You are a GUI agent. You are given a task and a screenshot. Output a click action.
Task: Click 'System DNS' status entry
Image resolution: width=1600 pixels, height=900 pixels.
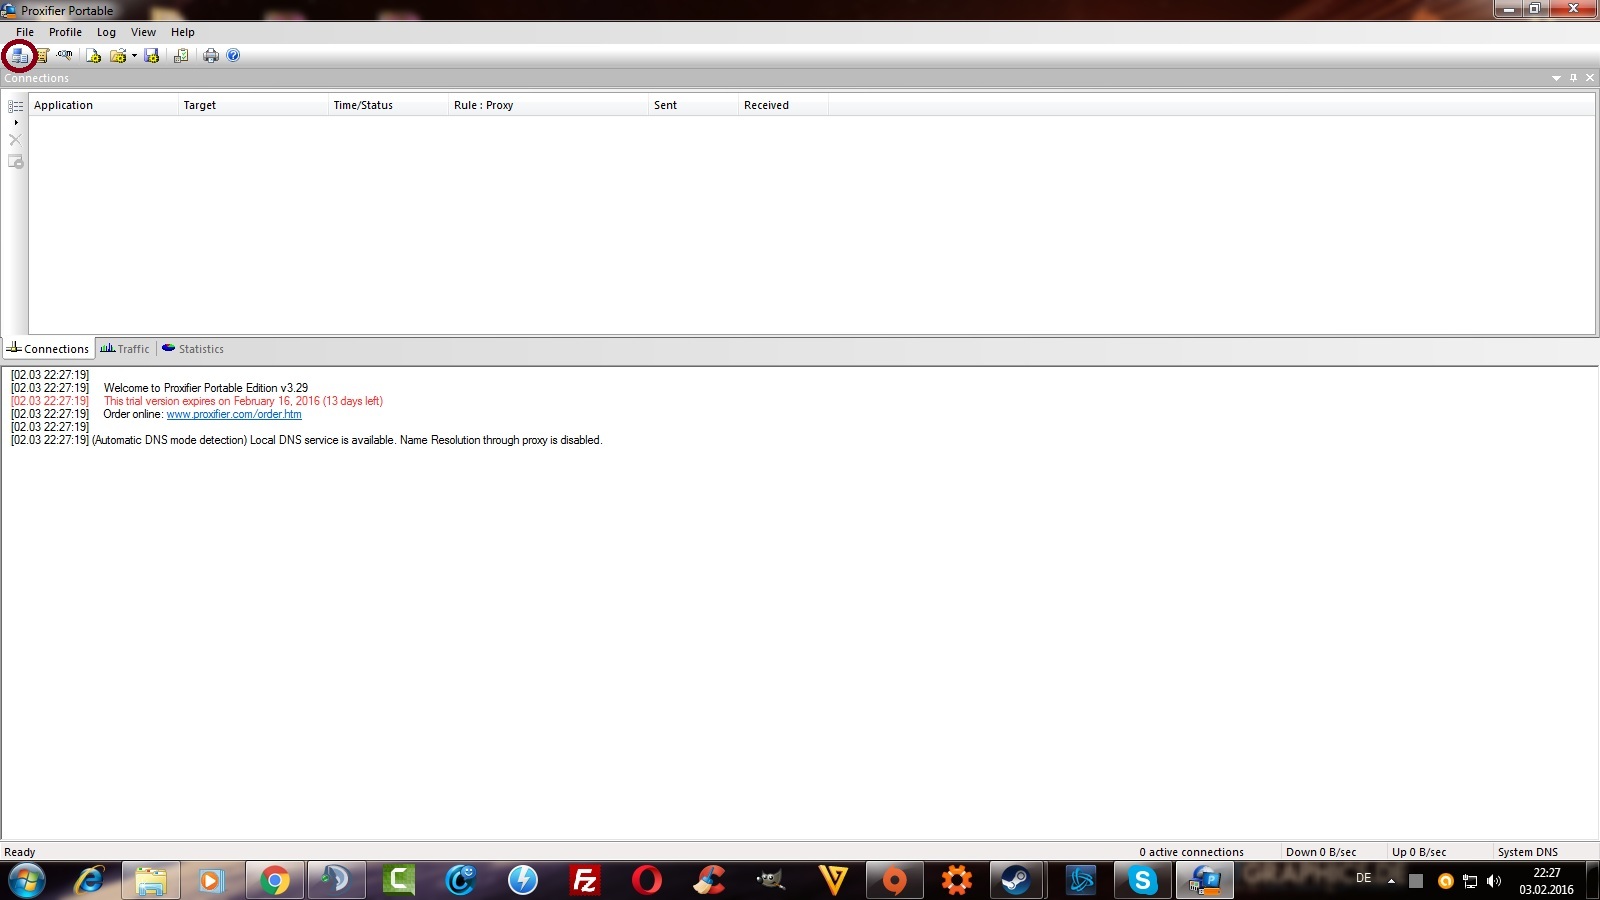1528,852
